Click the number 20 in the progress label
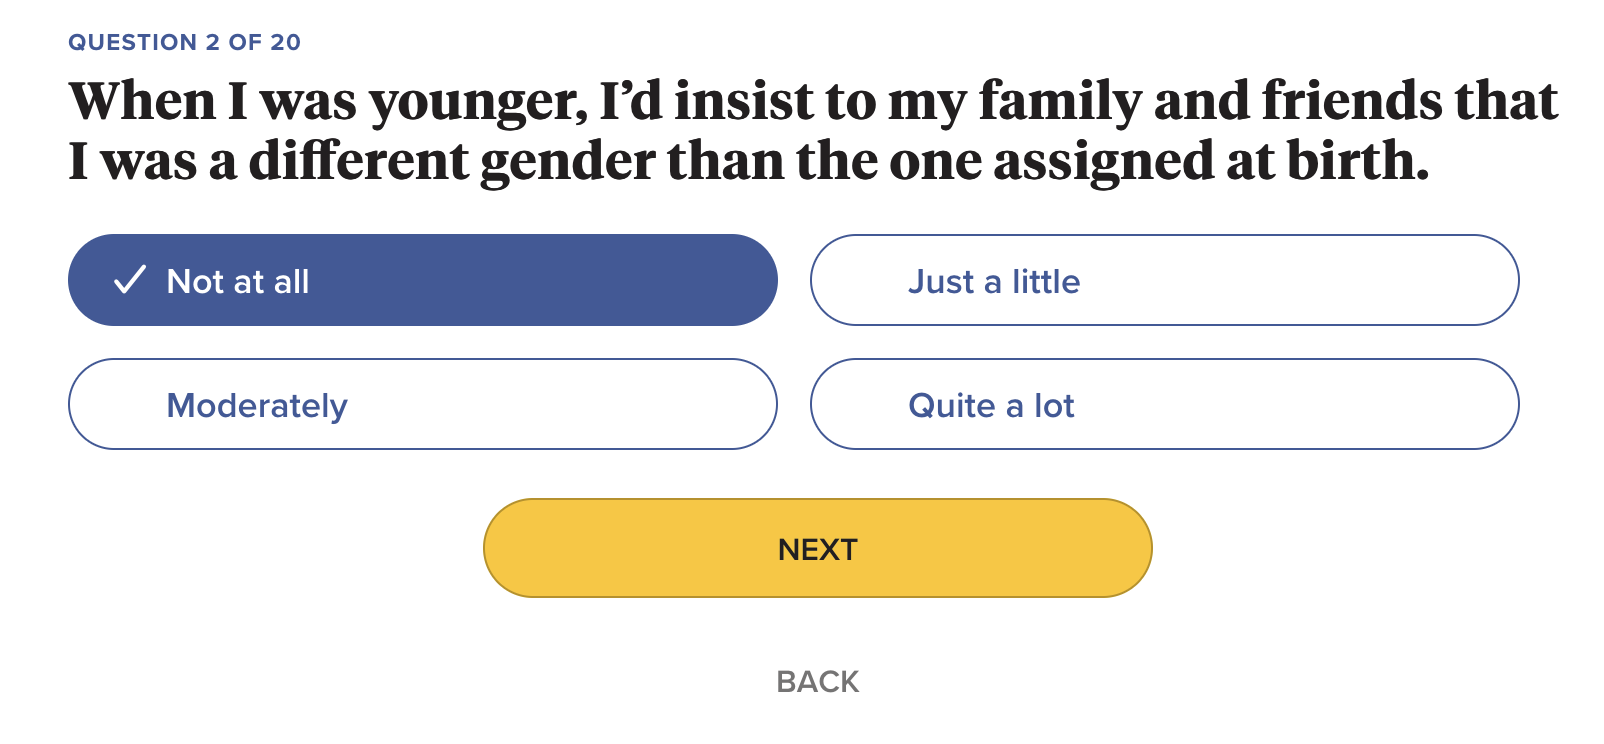 [285, 42]
